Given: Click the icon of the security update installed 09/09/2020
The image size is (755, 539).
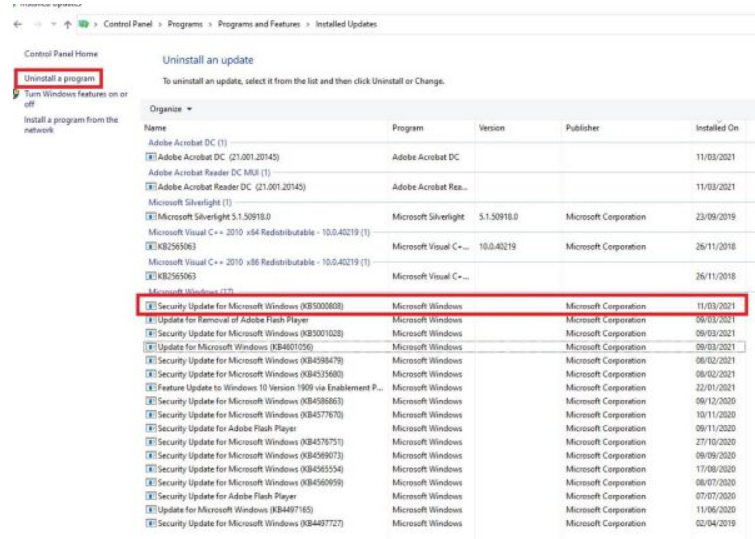Looking at the screenshot, I should click(x=151, y=455).
